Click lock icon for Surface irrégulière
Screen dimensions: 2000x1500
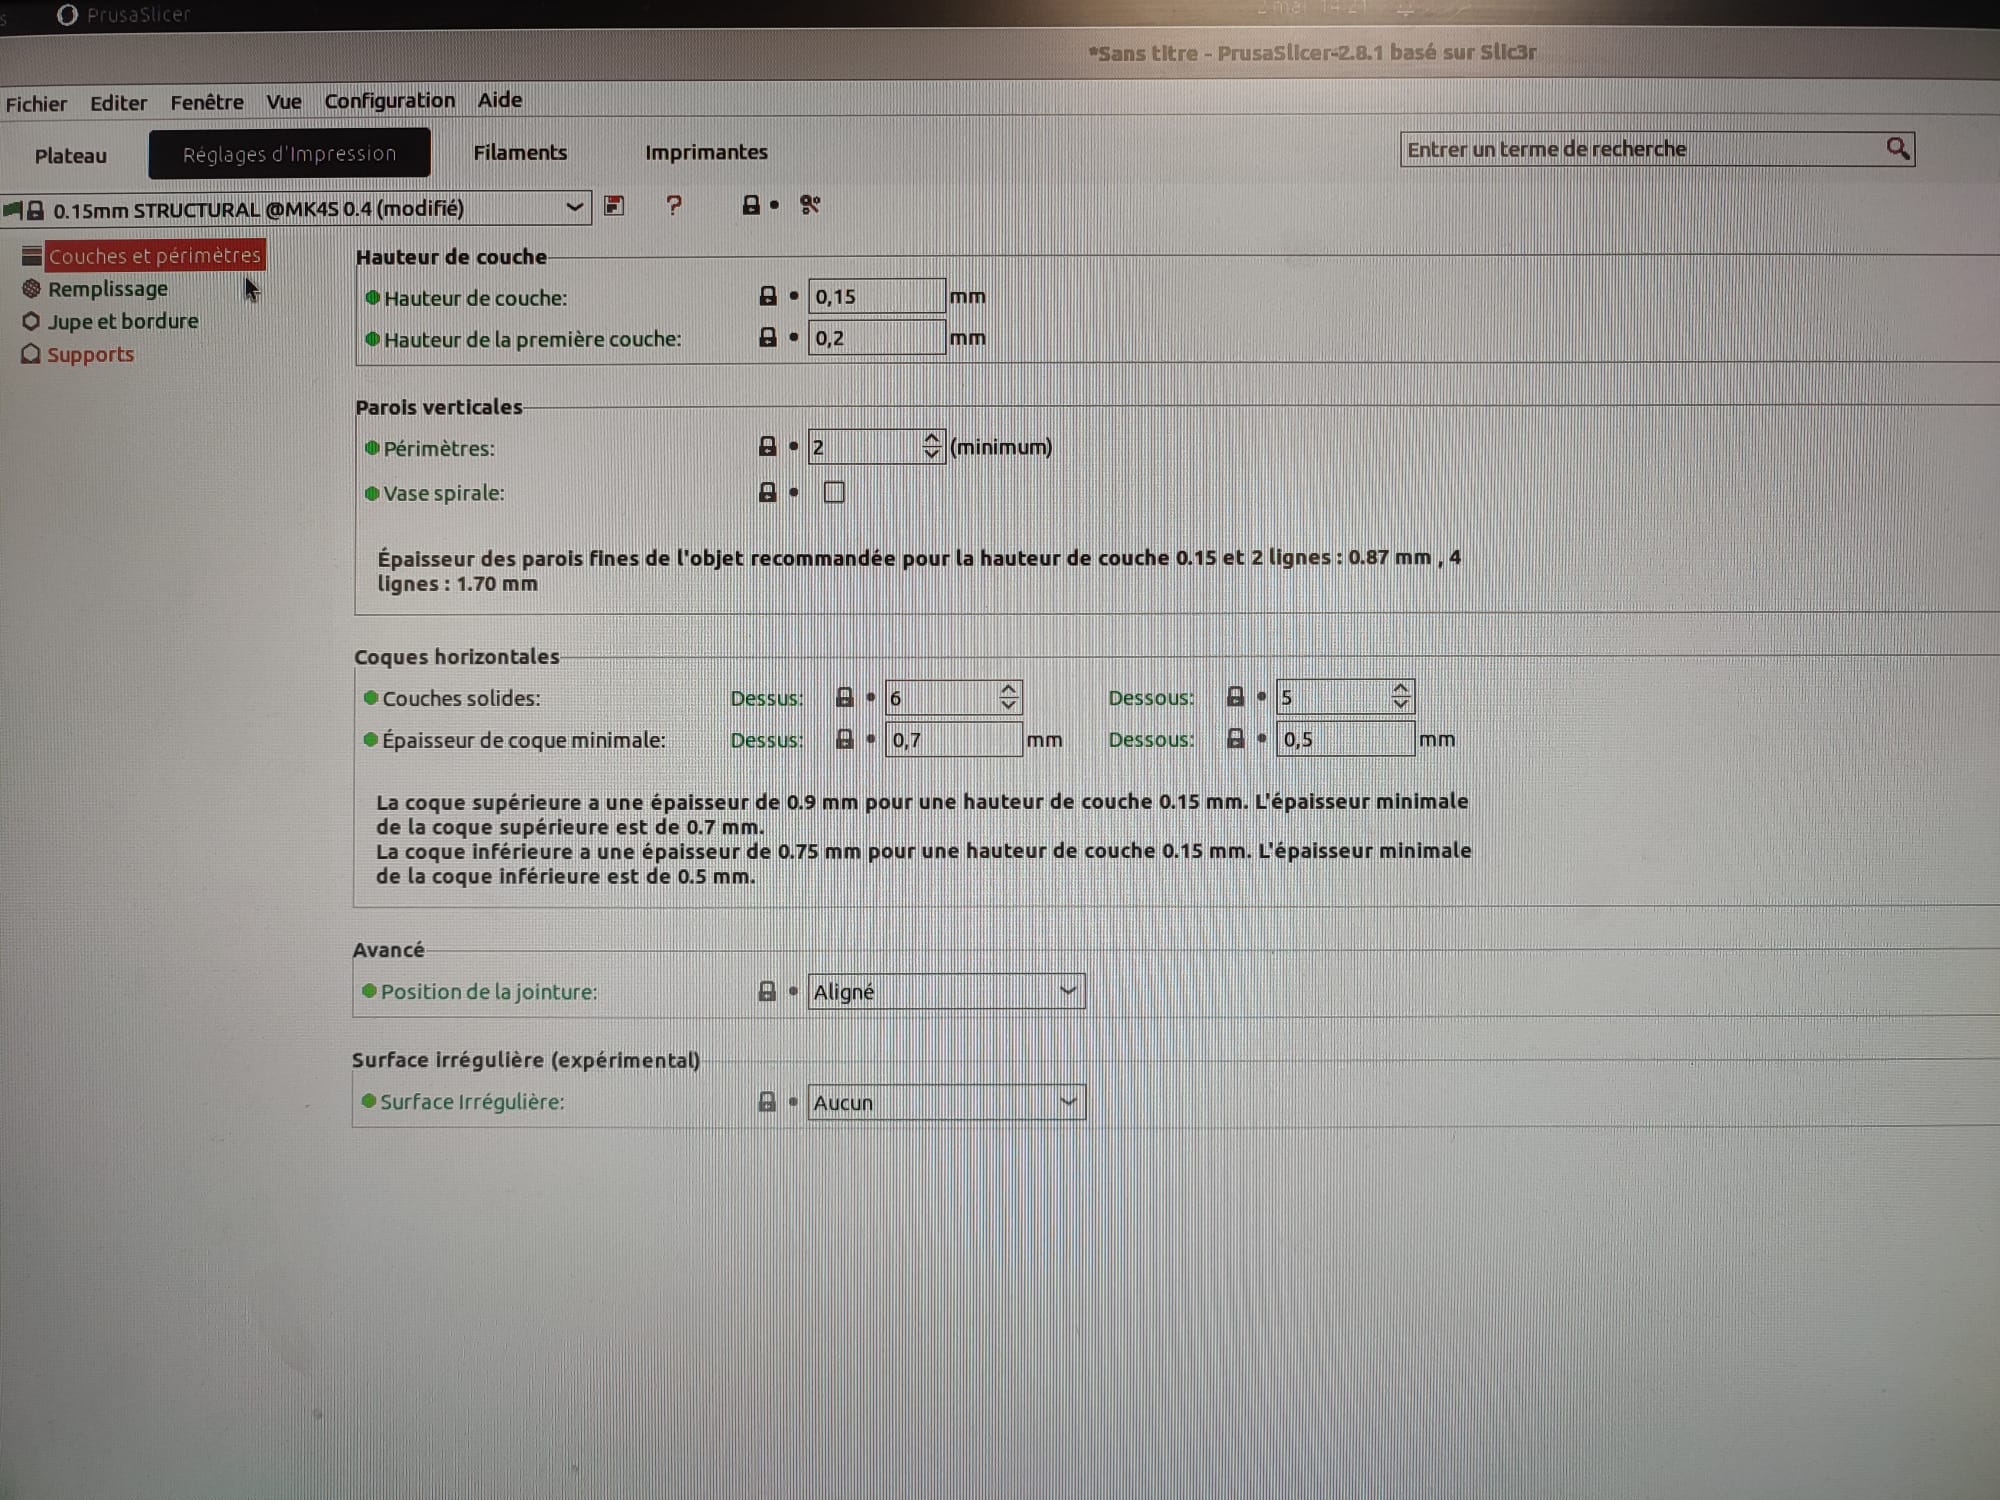click(x=767, y=1101)
